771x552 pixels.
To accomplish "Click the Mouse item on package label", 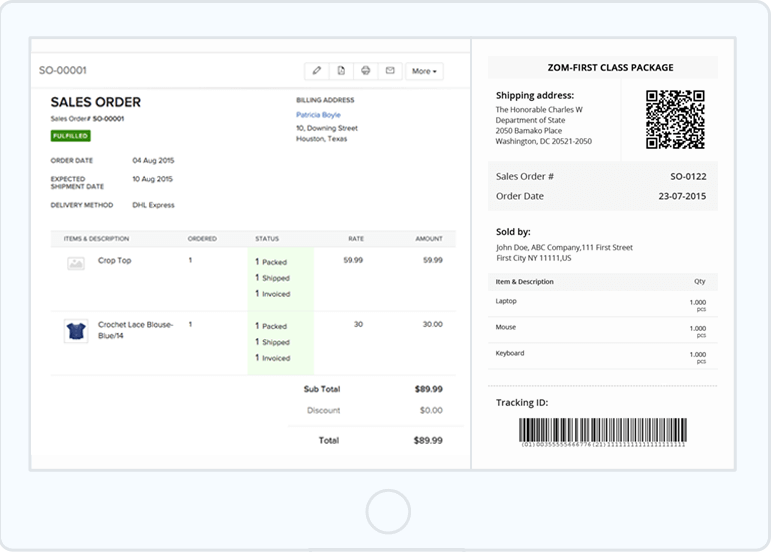I will coord(505,327).
